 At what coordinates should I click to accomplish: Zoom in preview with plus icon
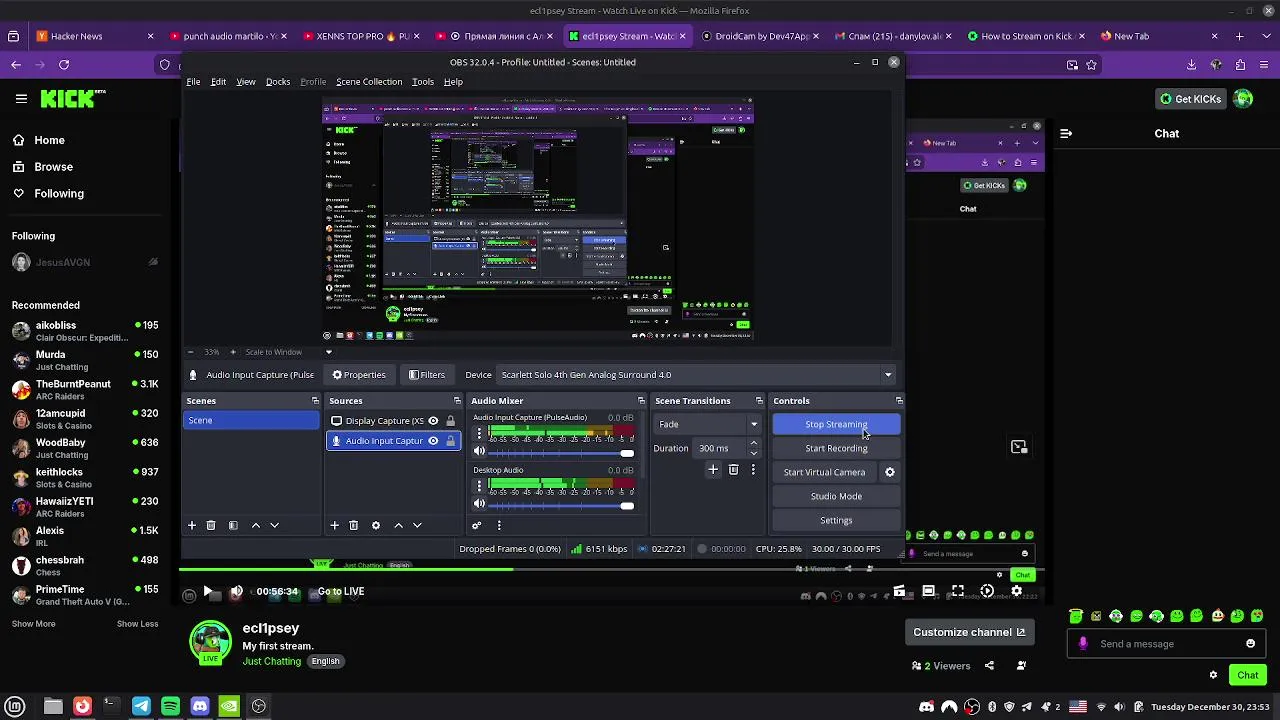(x=233, y=352)
